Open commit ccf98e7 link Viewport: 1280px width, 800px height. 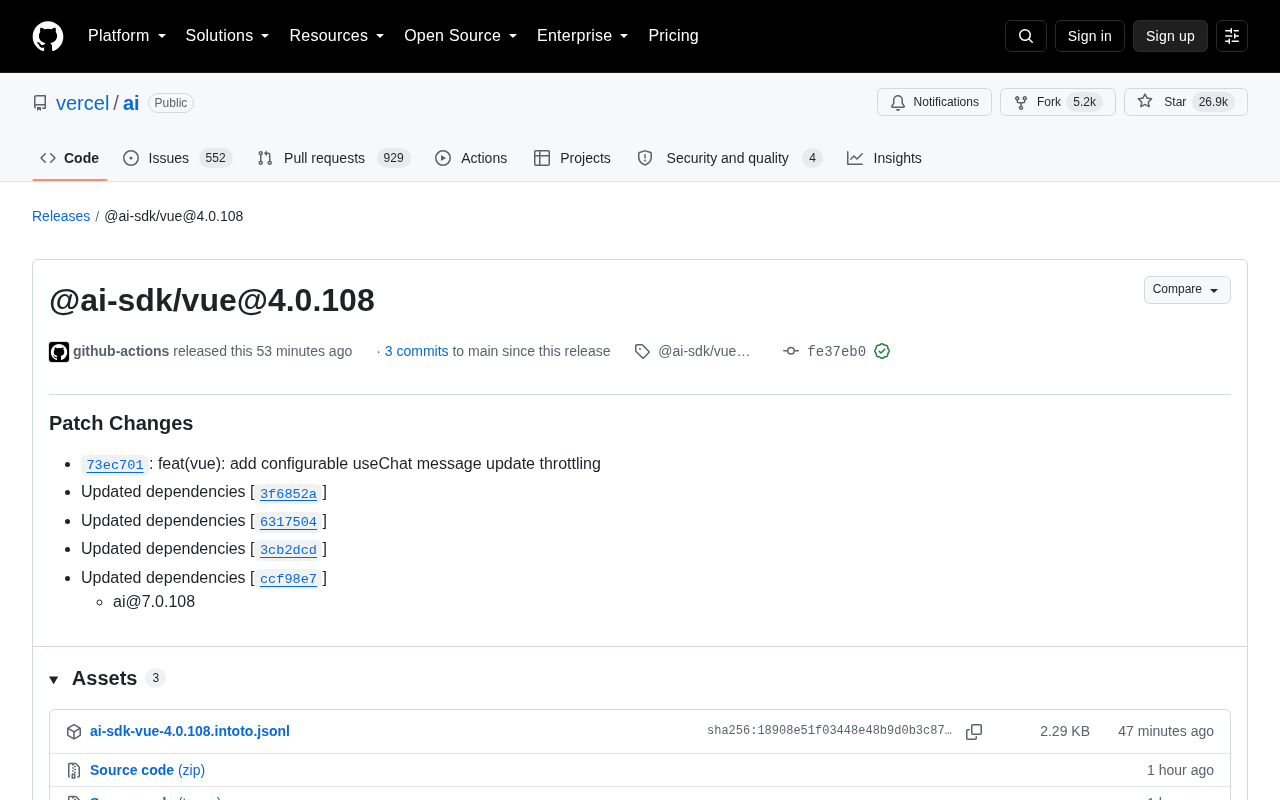288,579
